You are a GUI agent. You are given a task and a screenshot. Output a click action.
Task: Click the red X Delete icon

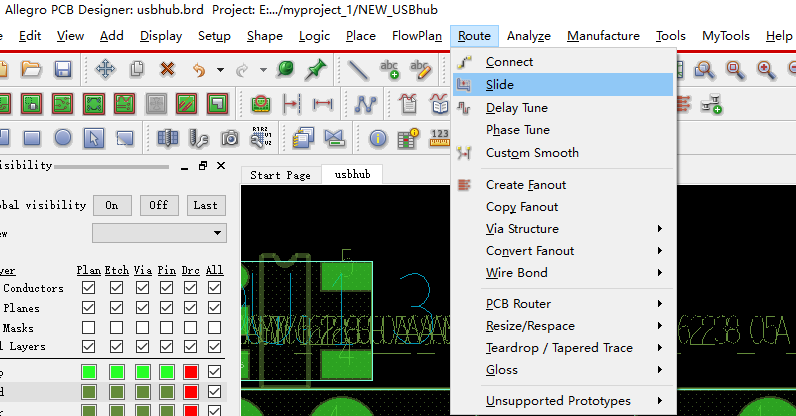[x=167, y=69]
